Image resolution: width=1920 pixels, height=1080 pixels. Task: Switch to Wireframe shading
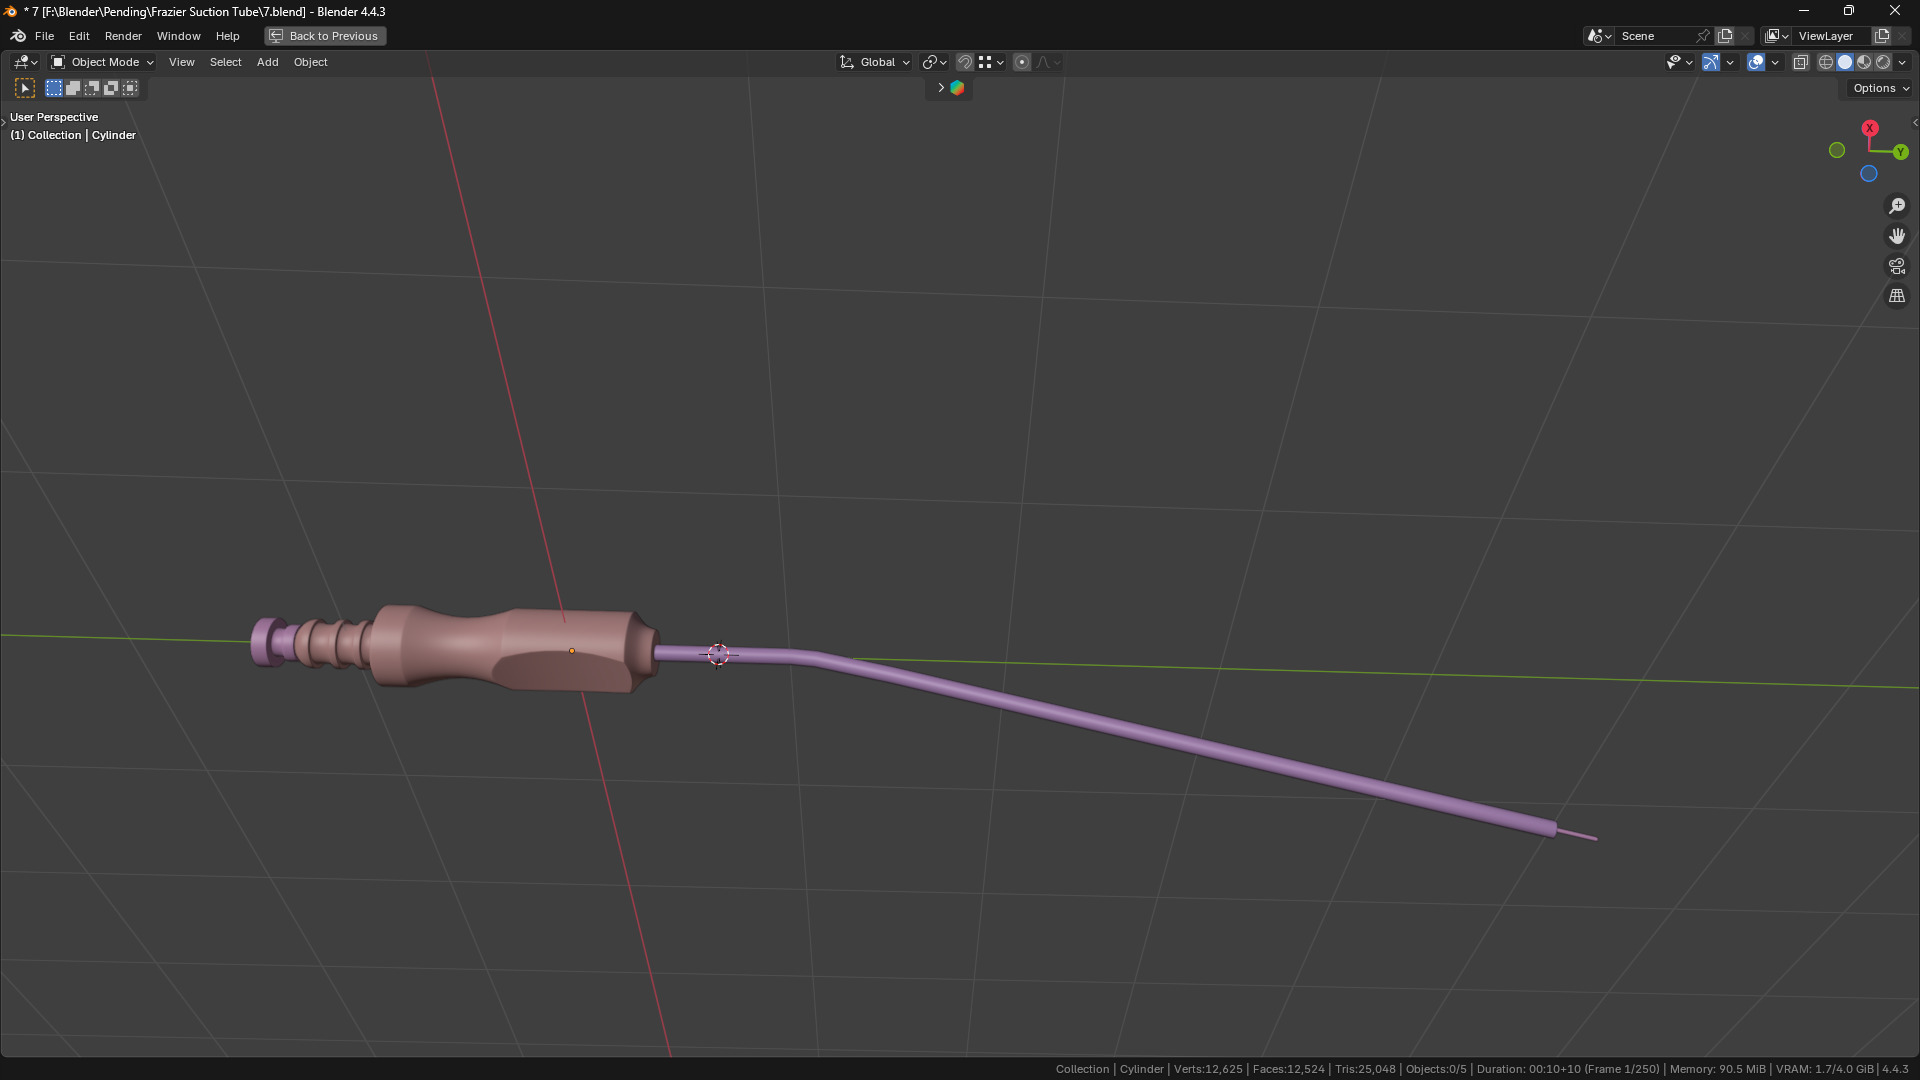tap(1826, 62)
